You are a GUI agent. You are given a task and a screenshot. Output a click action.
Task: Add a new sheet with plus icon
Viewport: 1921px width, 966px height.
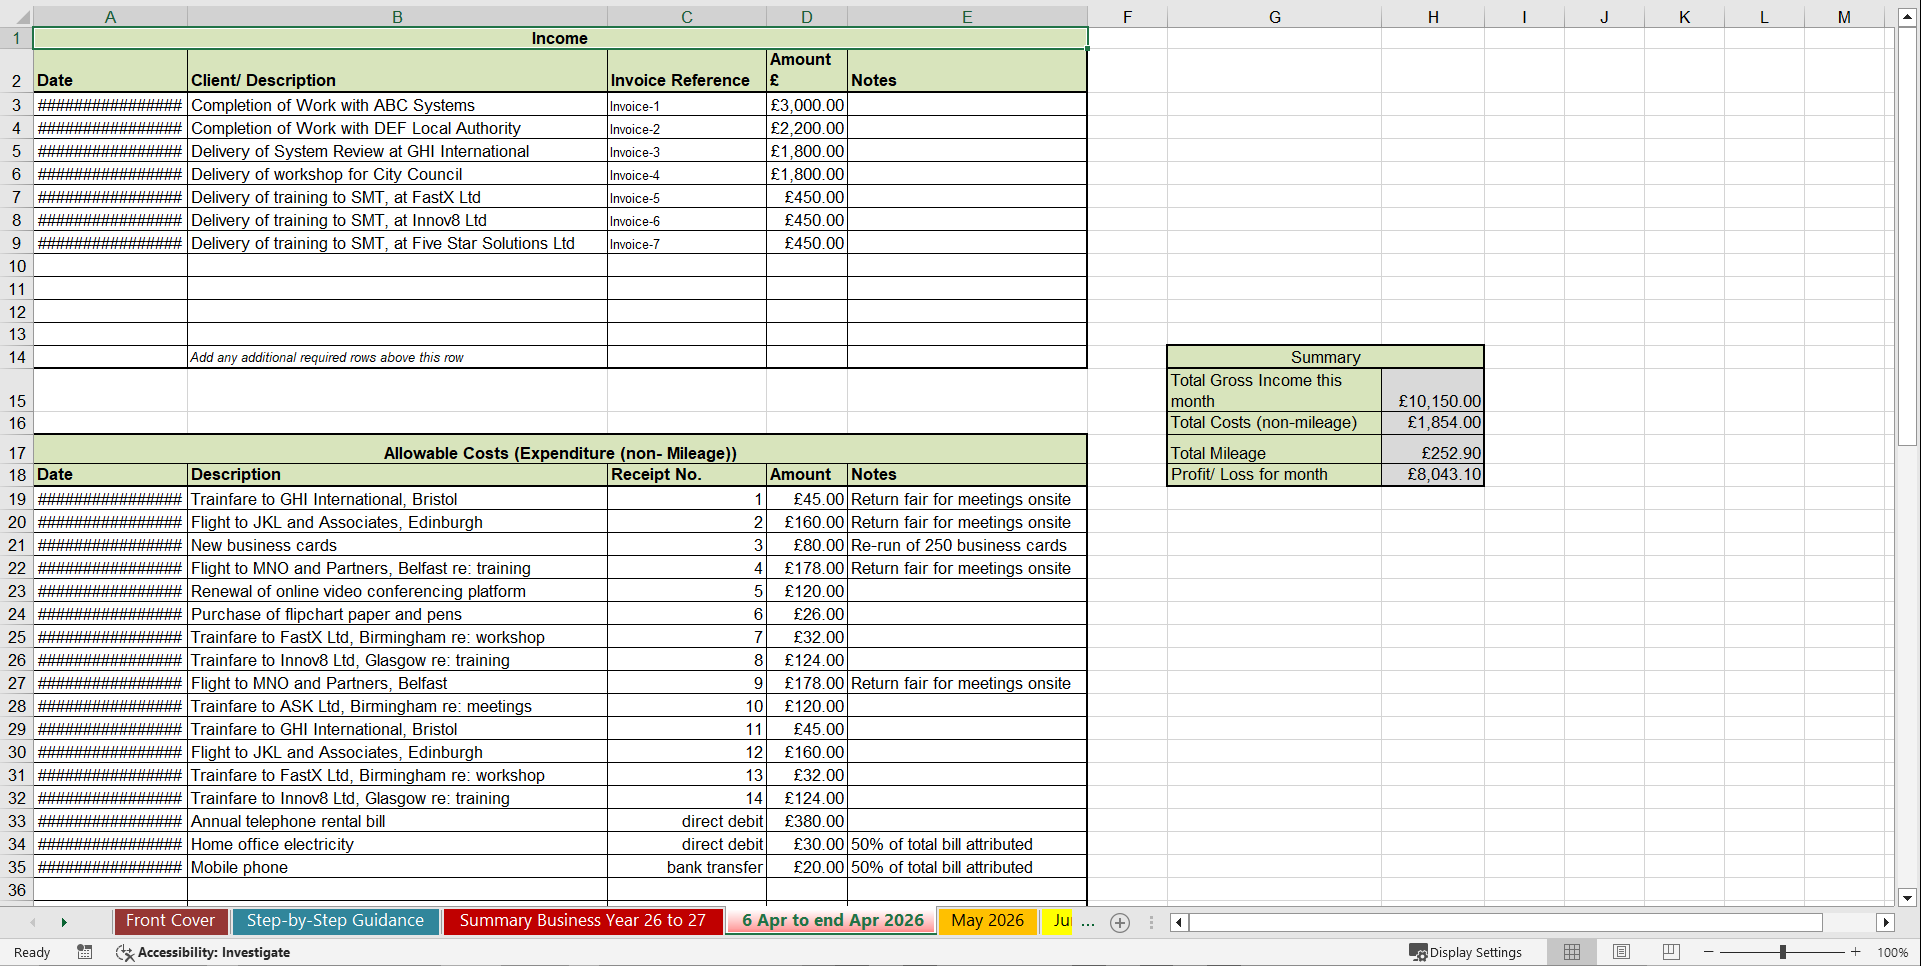point(1120,923)
